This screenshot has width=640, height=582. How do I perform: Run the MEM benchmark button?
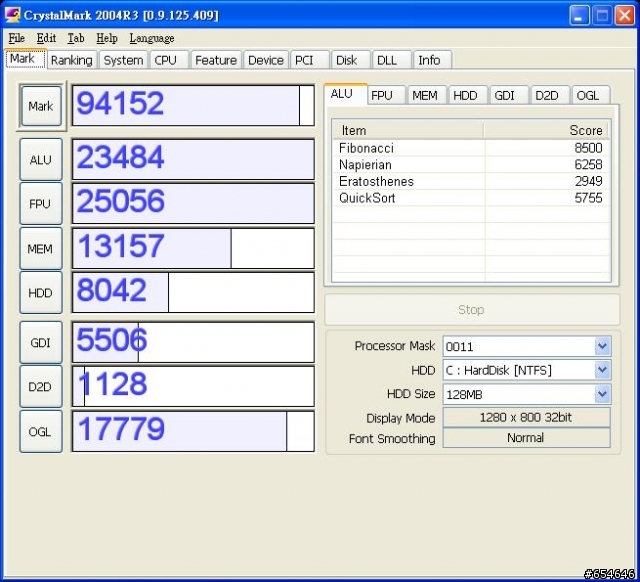click(x=41, y=249)
